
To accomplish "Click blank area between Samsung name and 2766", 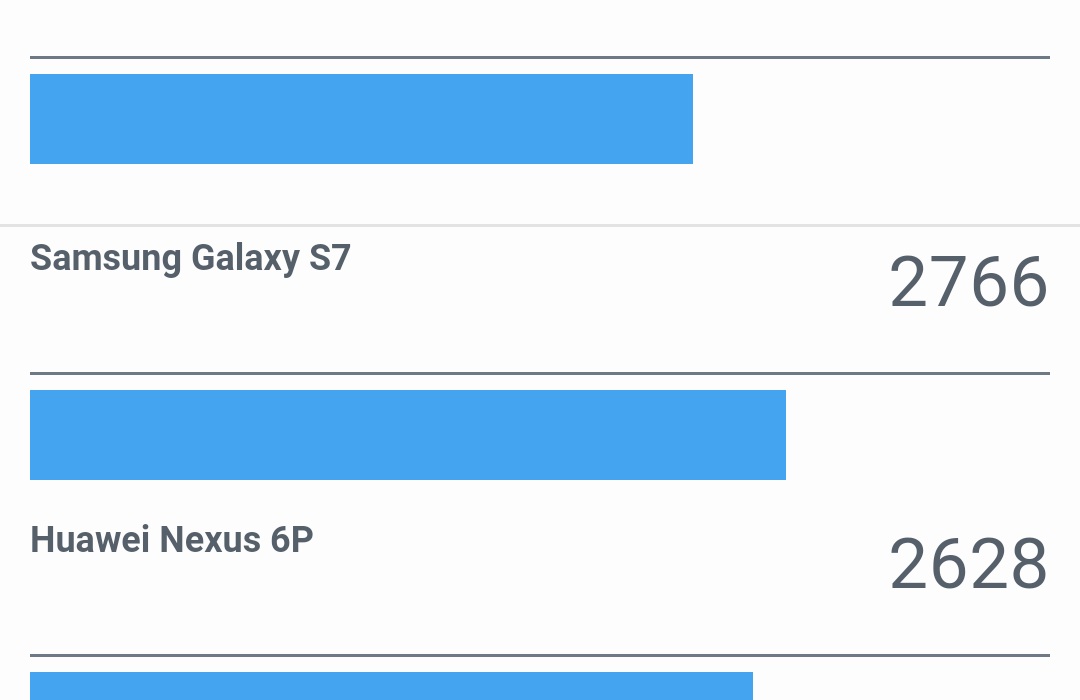I will 620,282.
